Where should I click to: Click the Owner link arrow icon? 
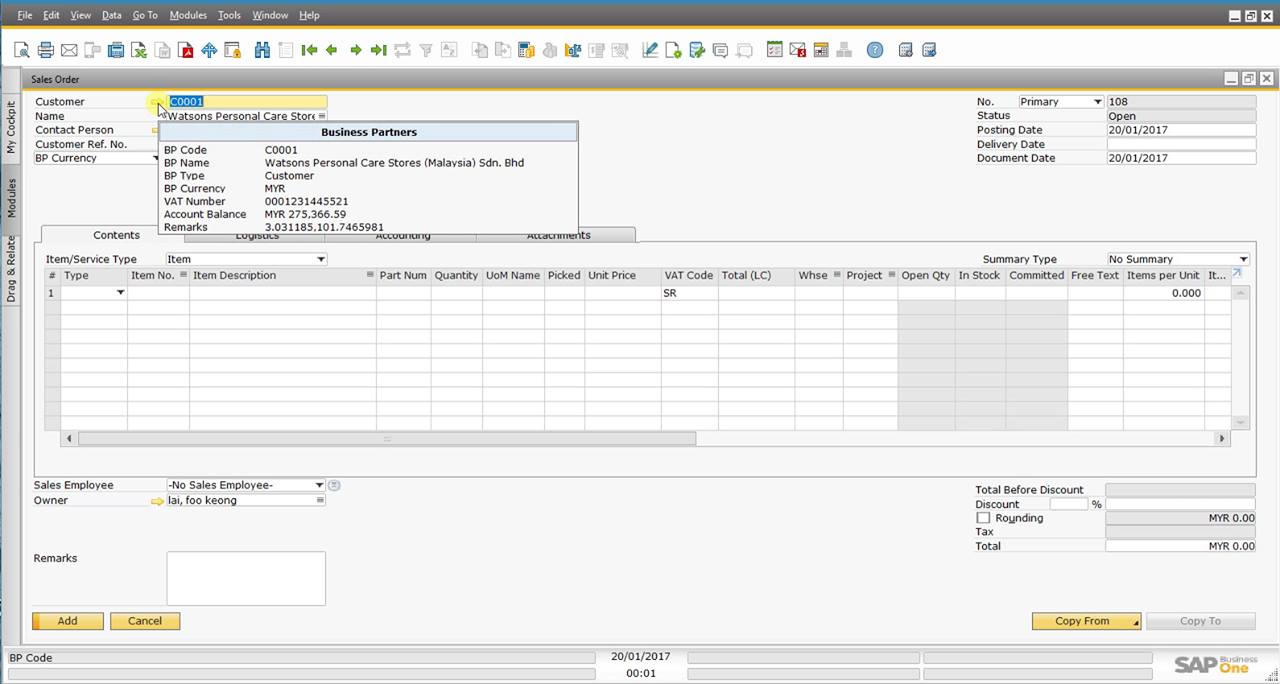click(x=157, y=501)
